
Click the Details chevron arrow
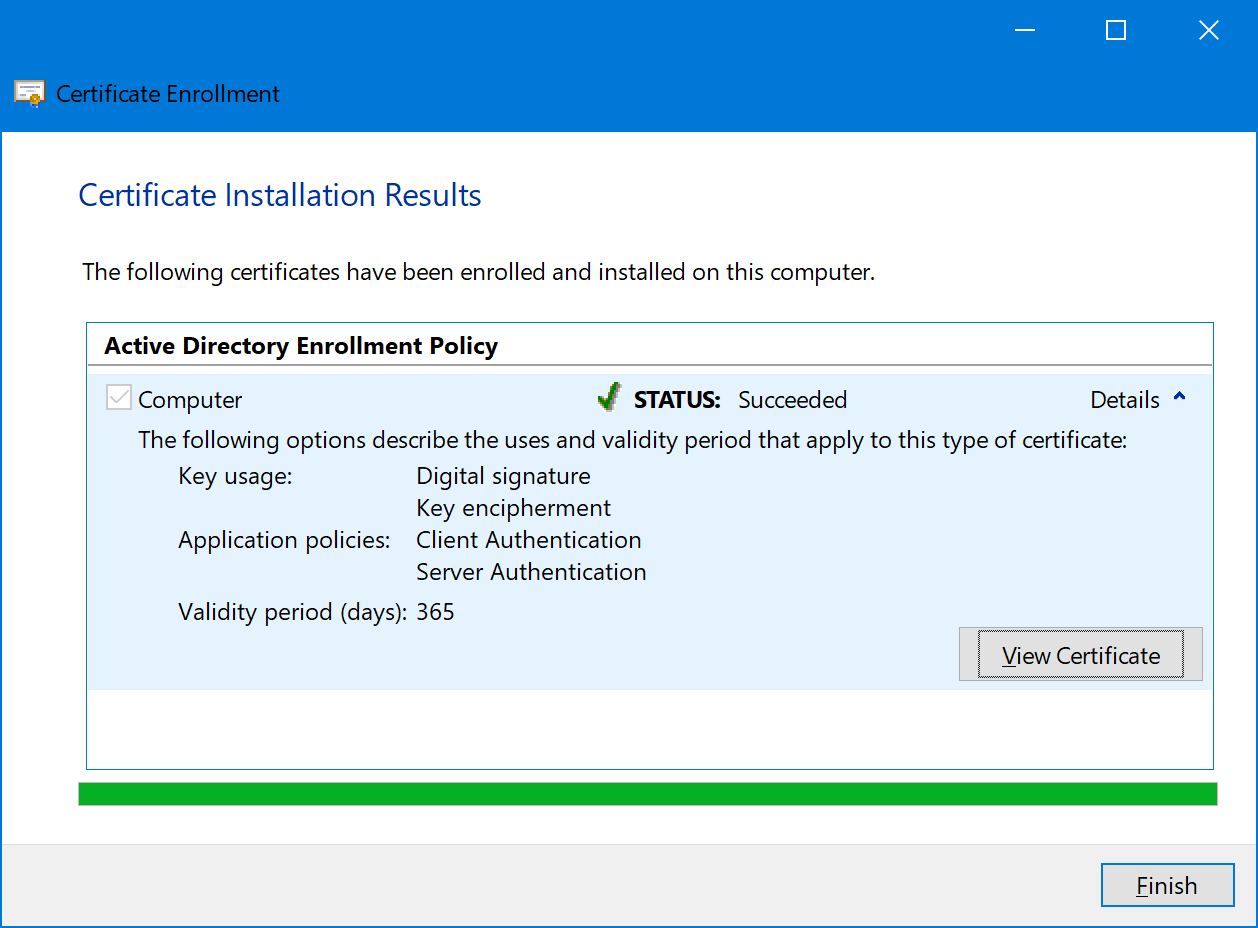[1178, 397]
